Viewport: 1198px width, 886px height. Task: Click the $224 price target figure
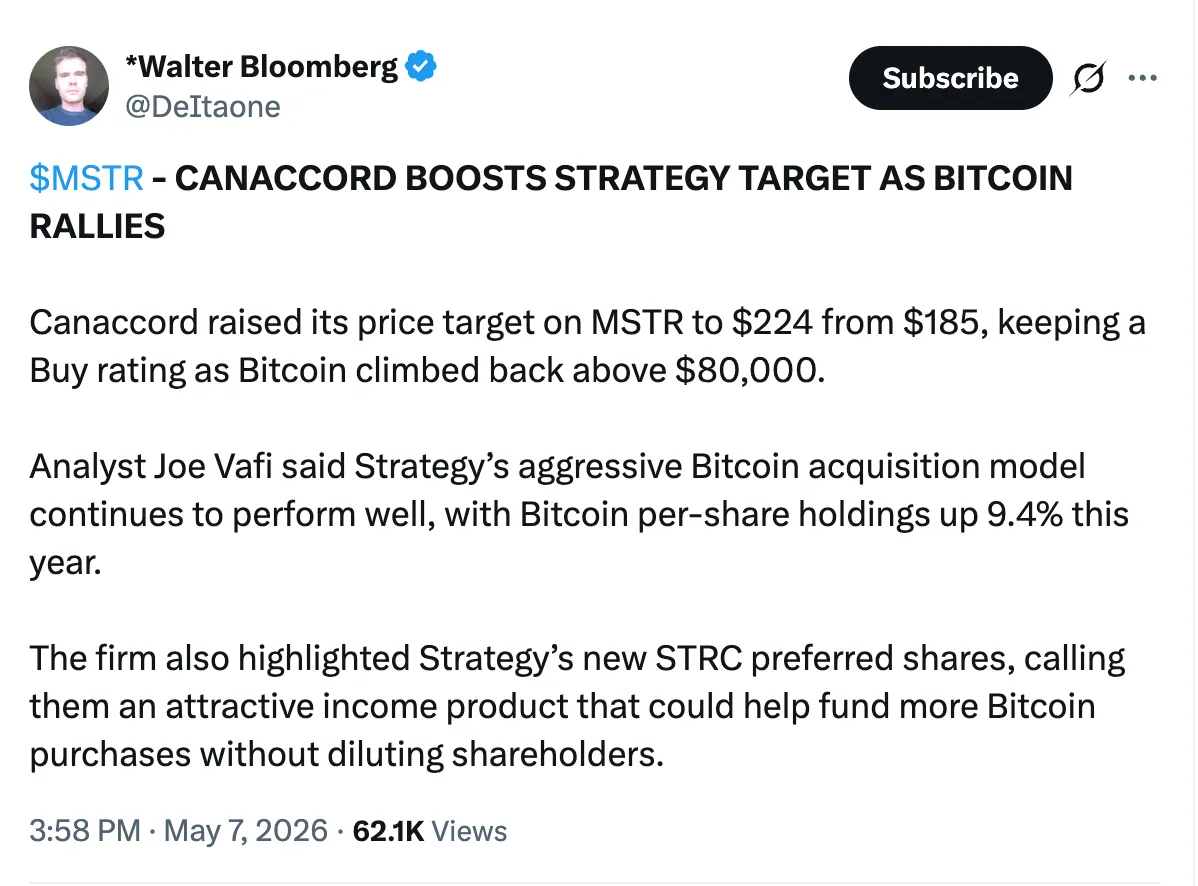click(772, 322)
